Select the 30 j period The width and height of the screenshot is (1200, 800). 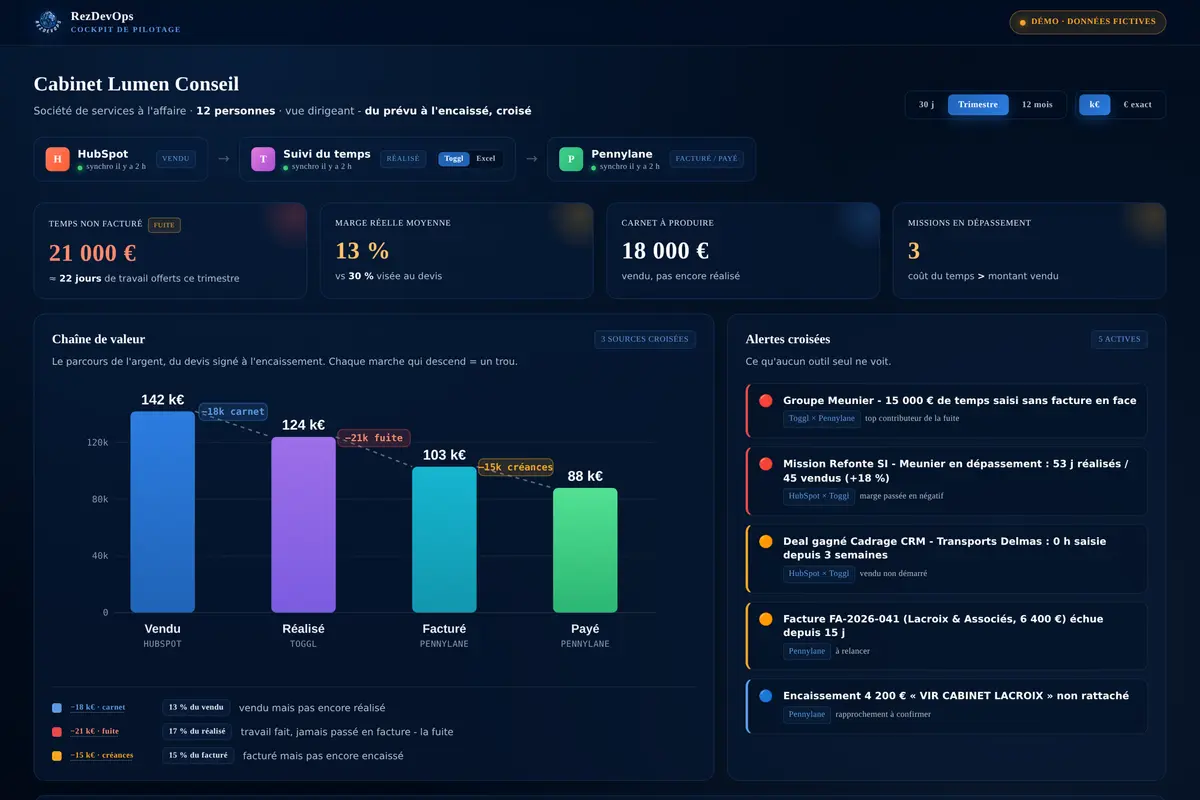(x=927, y=105)
